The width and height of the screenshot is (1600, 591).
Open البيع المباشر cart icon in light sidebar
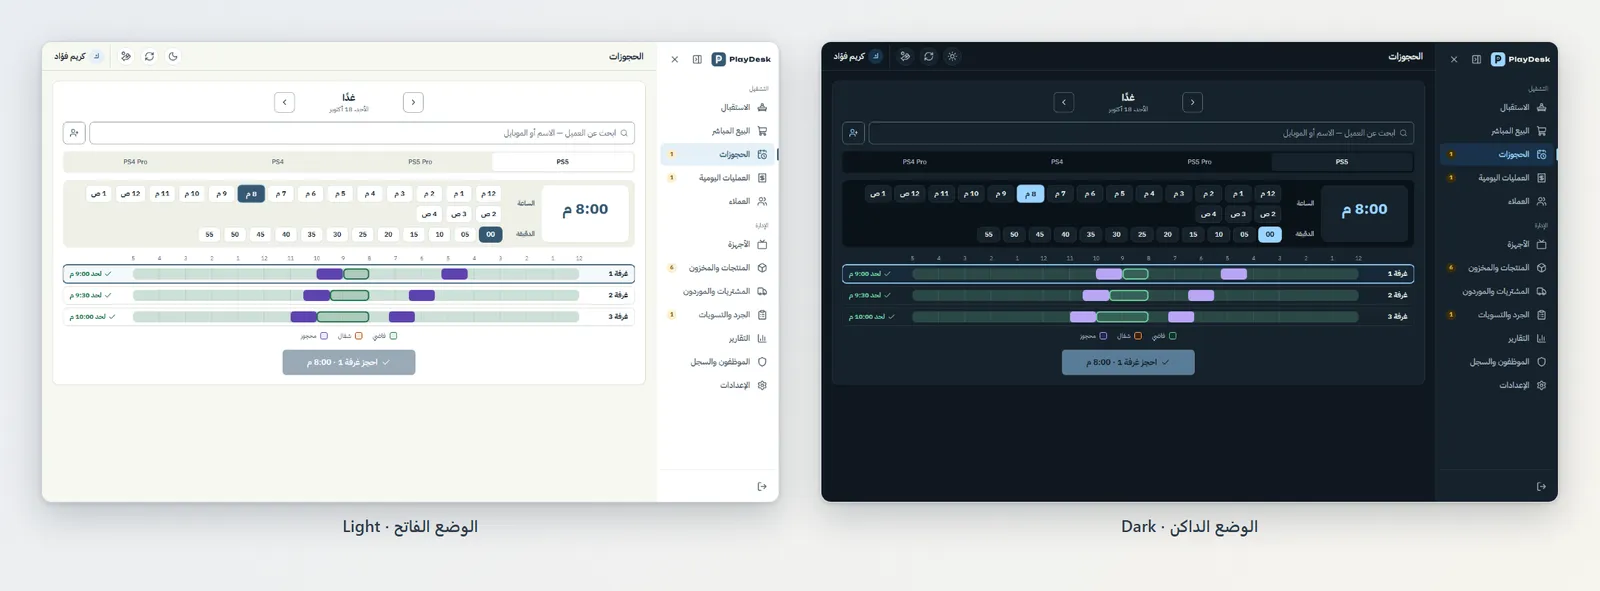(762, 131)
